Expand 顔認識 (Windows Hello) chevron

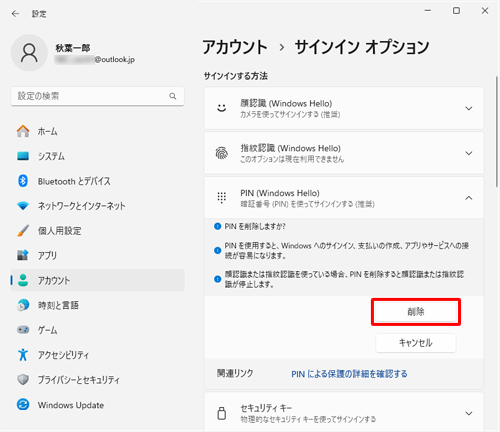pos(469,108)
